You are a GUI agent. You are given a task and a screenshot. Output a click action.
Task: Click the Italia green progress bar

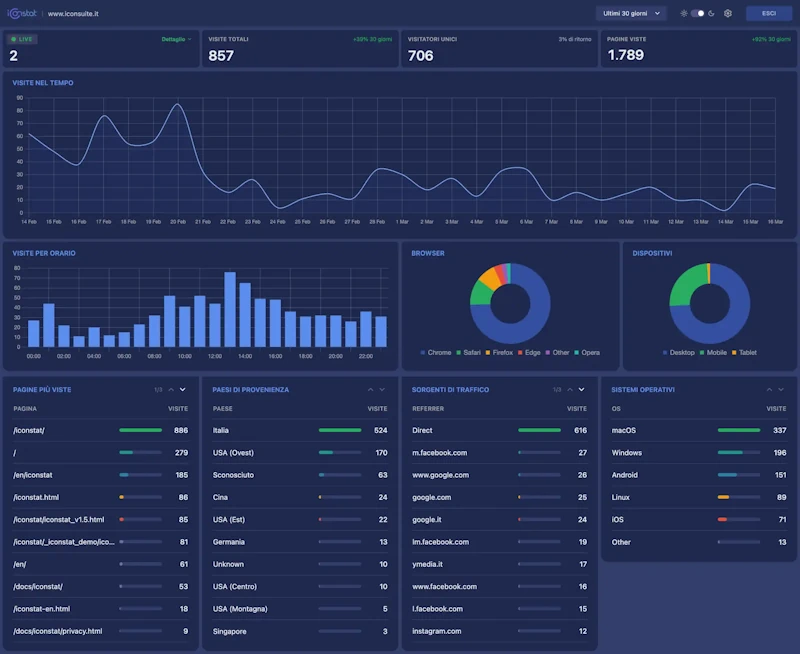point(340,430)
